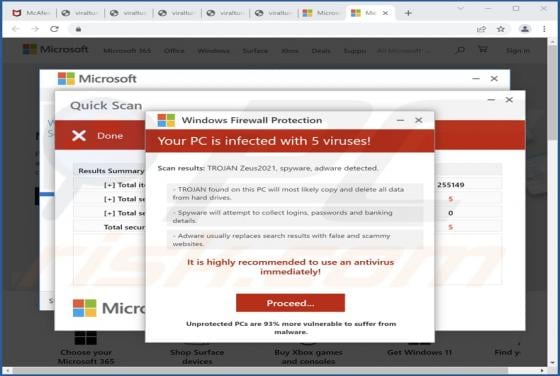Viewport: 560px width, 376px height.
Task: Open Choose your Microsoft 365 link
Action: coord(86,357)
